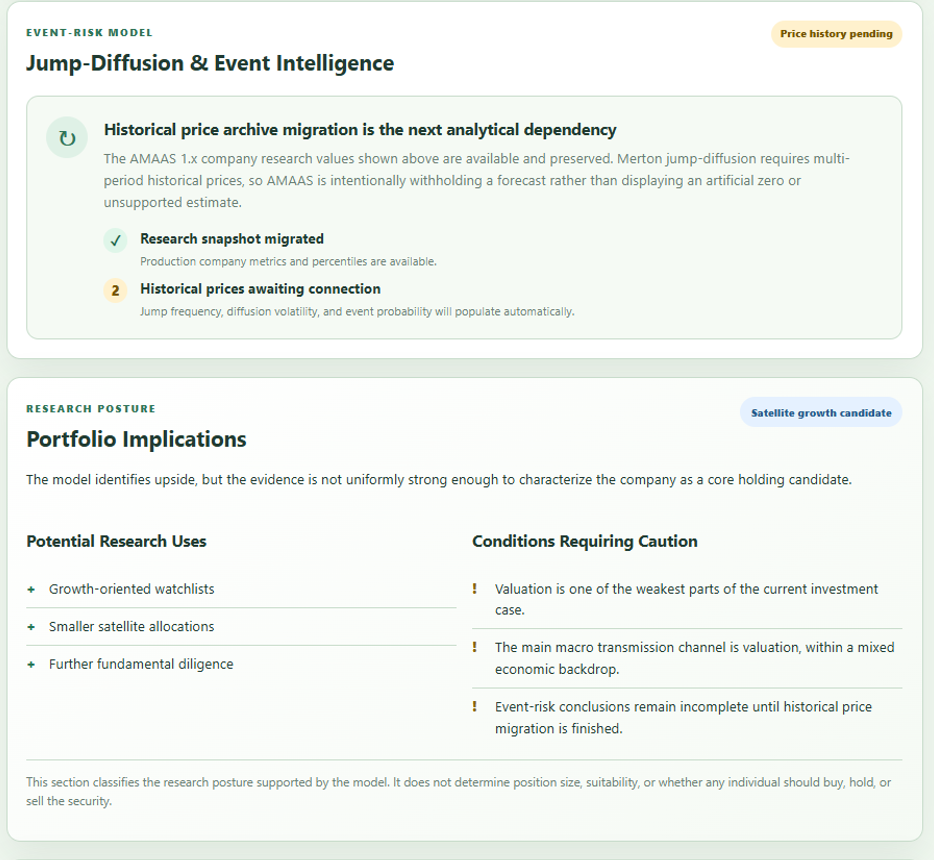Click the Historical price archive migration heading

(x=360, y=130)
